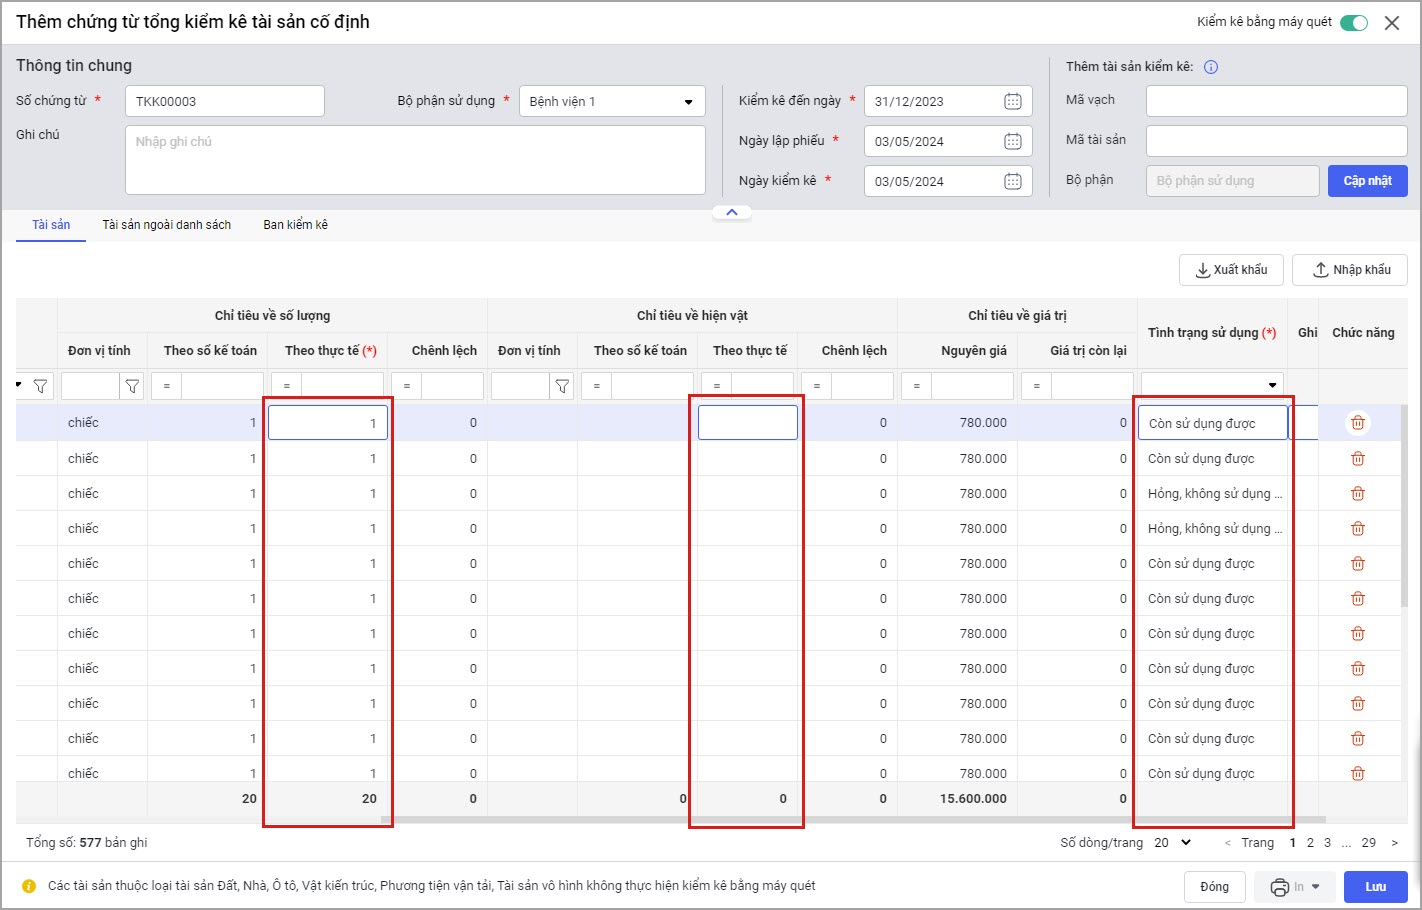Image resolution: width=1422 pixels, height=910 pixels.
Task: Toggle Kiểm kê bằng máy quét switch
Action: (1353, 23)
